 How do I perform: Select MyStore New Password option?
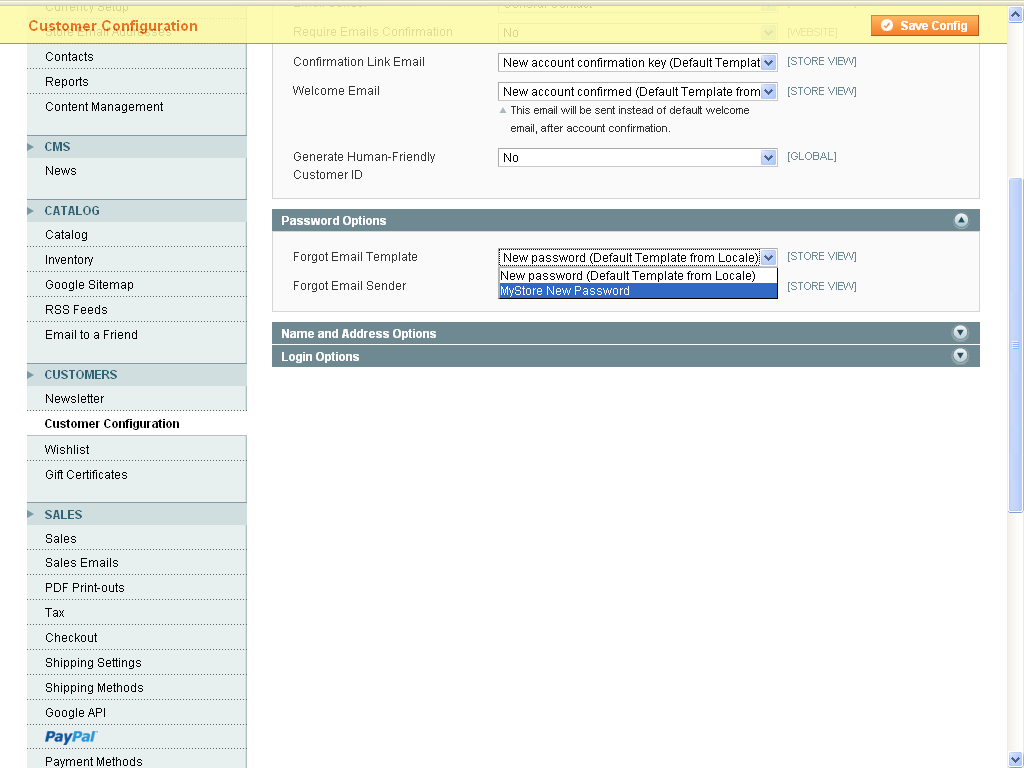(637, 291)
